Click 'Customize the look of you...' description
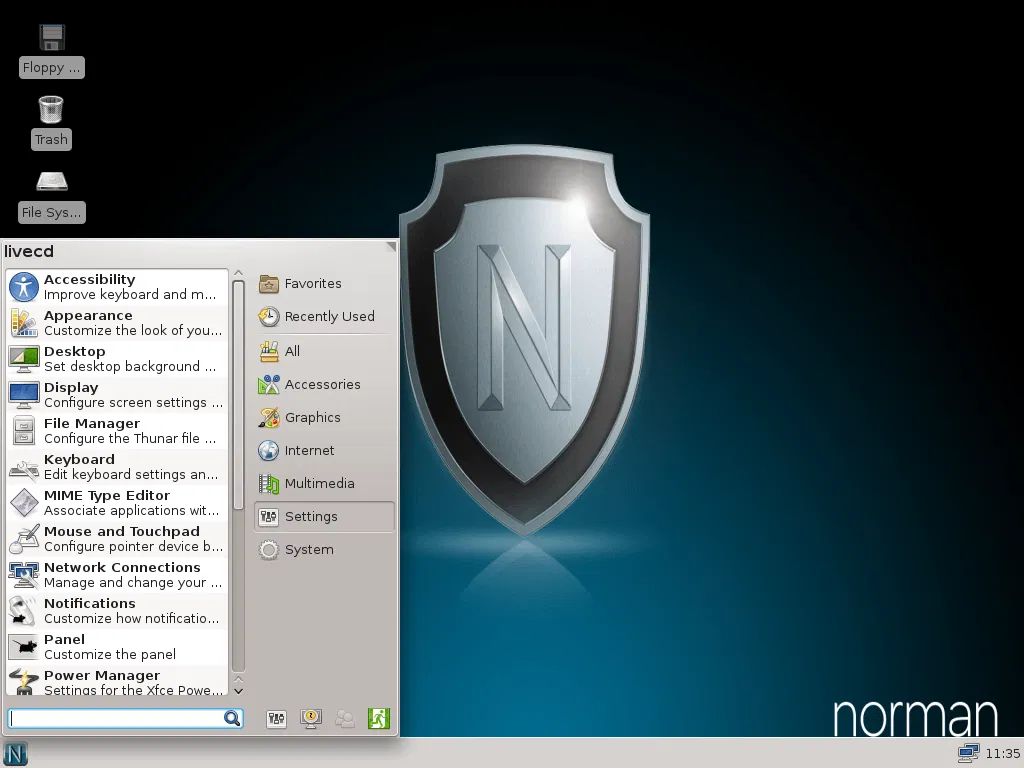The height and width of the screenshot is (768, 1024). tap(133, 330)
